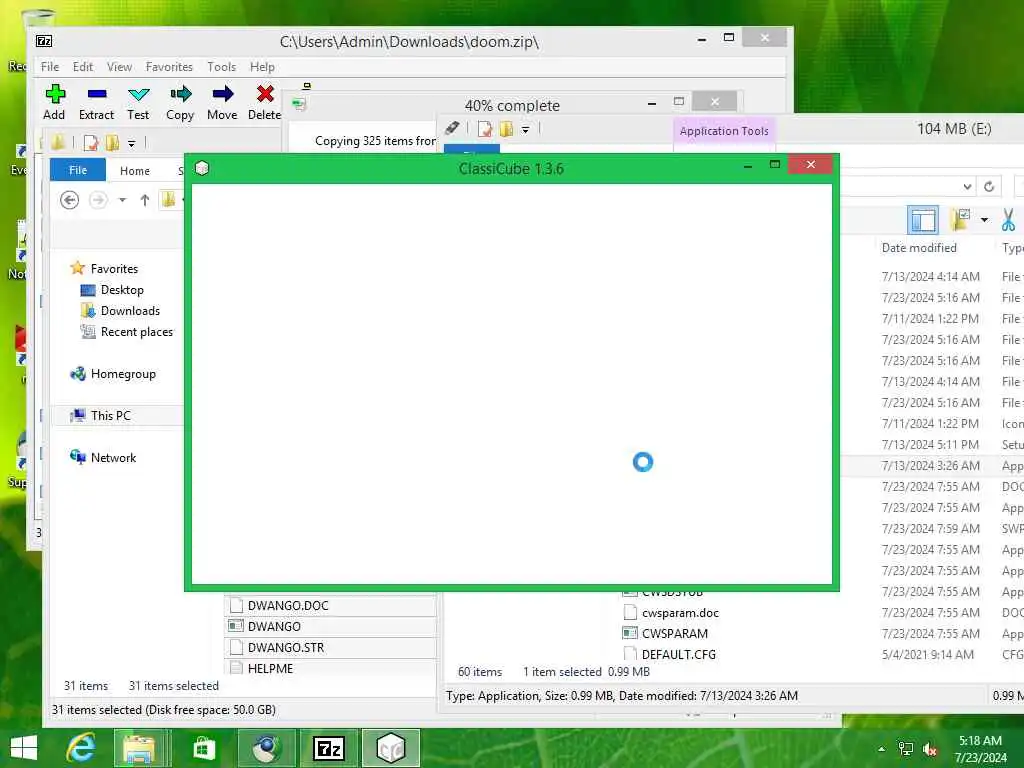
Task: Switch to ClassiCube from the taskbar
Action: point(391,748)
